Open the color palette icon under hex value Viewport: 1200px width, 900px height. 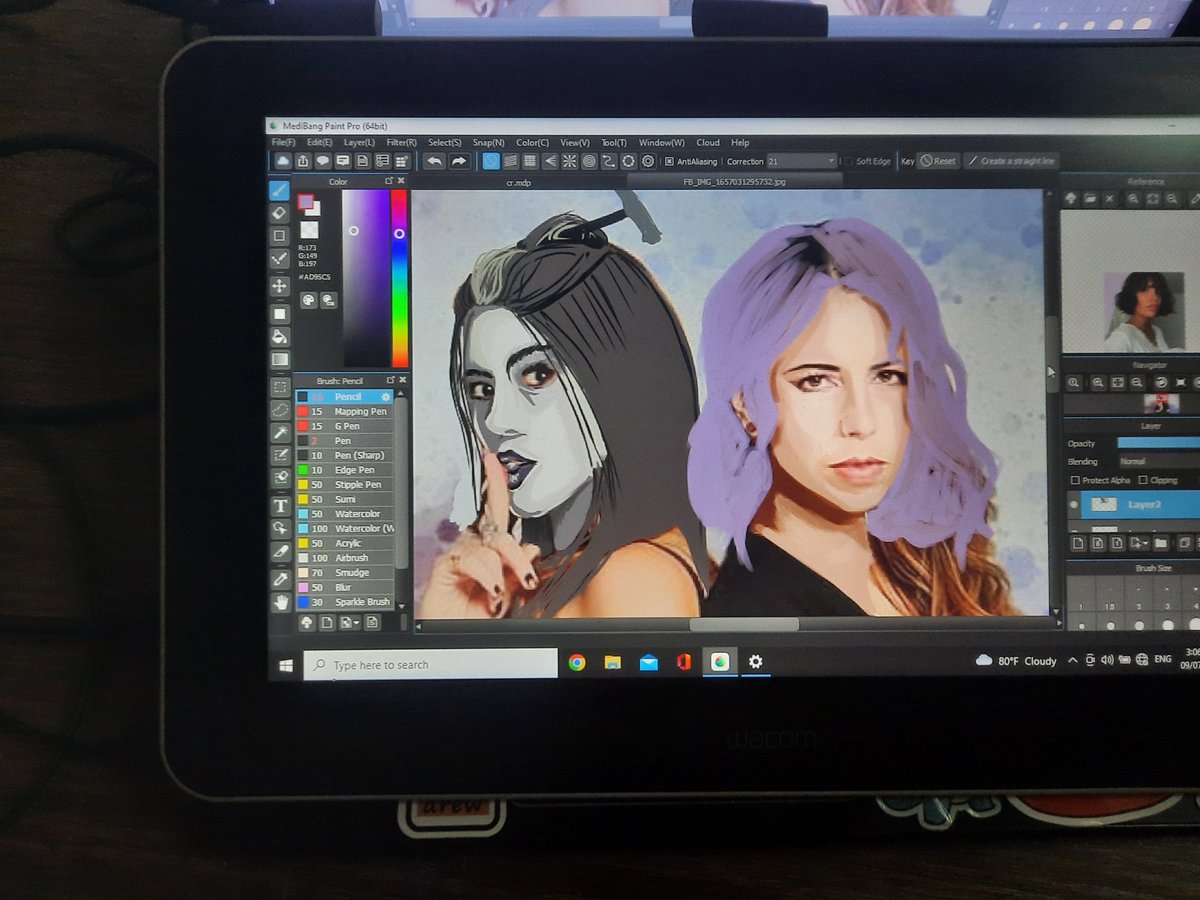click(308, 300)
